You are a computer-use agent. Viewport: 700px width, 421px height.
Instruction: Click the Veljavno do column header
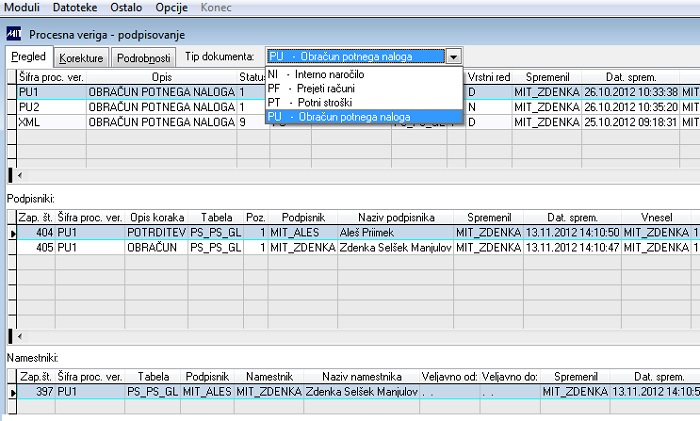[x=510, y=376]
